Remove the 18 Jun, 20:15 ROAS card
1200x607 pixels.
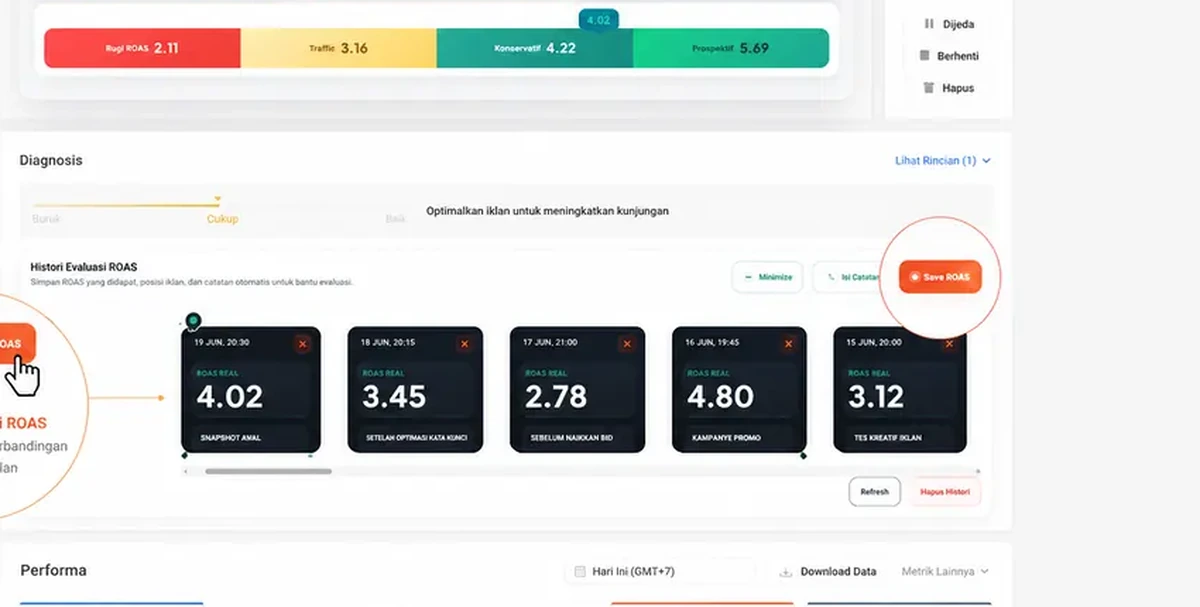pyautogui.click(x=464, y=344)
